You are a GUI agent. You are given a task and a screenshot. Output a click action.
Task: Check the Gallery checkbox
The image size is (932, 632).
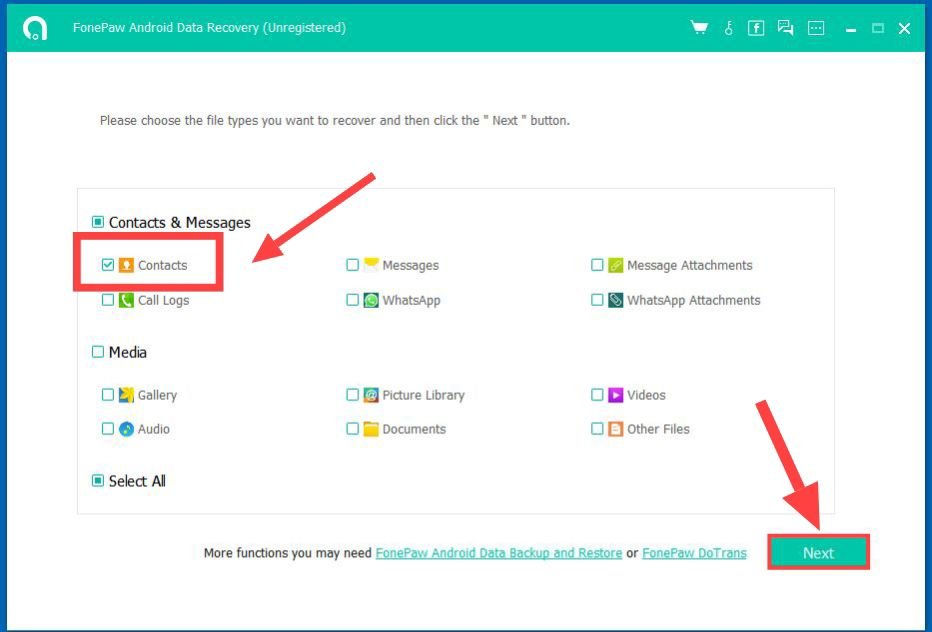point(108,395)
